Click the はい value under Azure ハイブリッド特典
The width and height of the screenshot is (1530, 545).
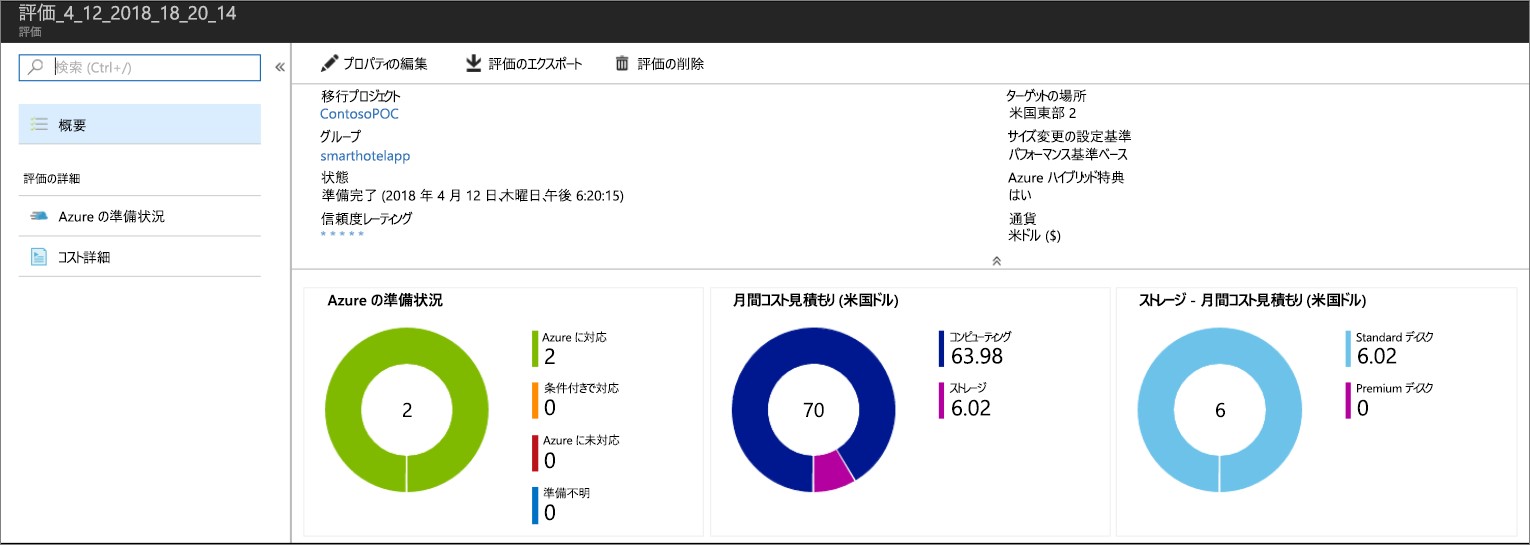pos(1020,195)
